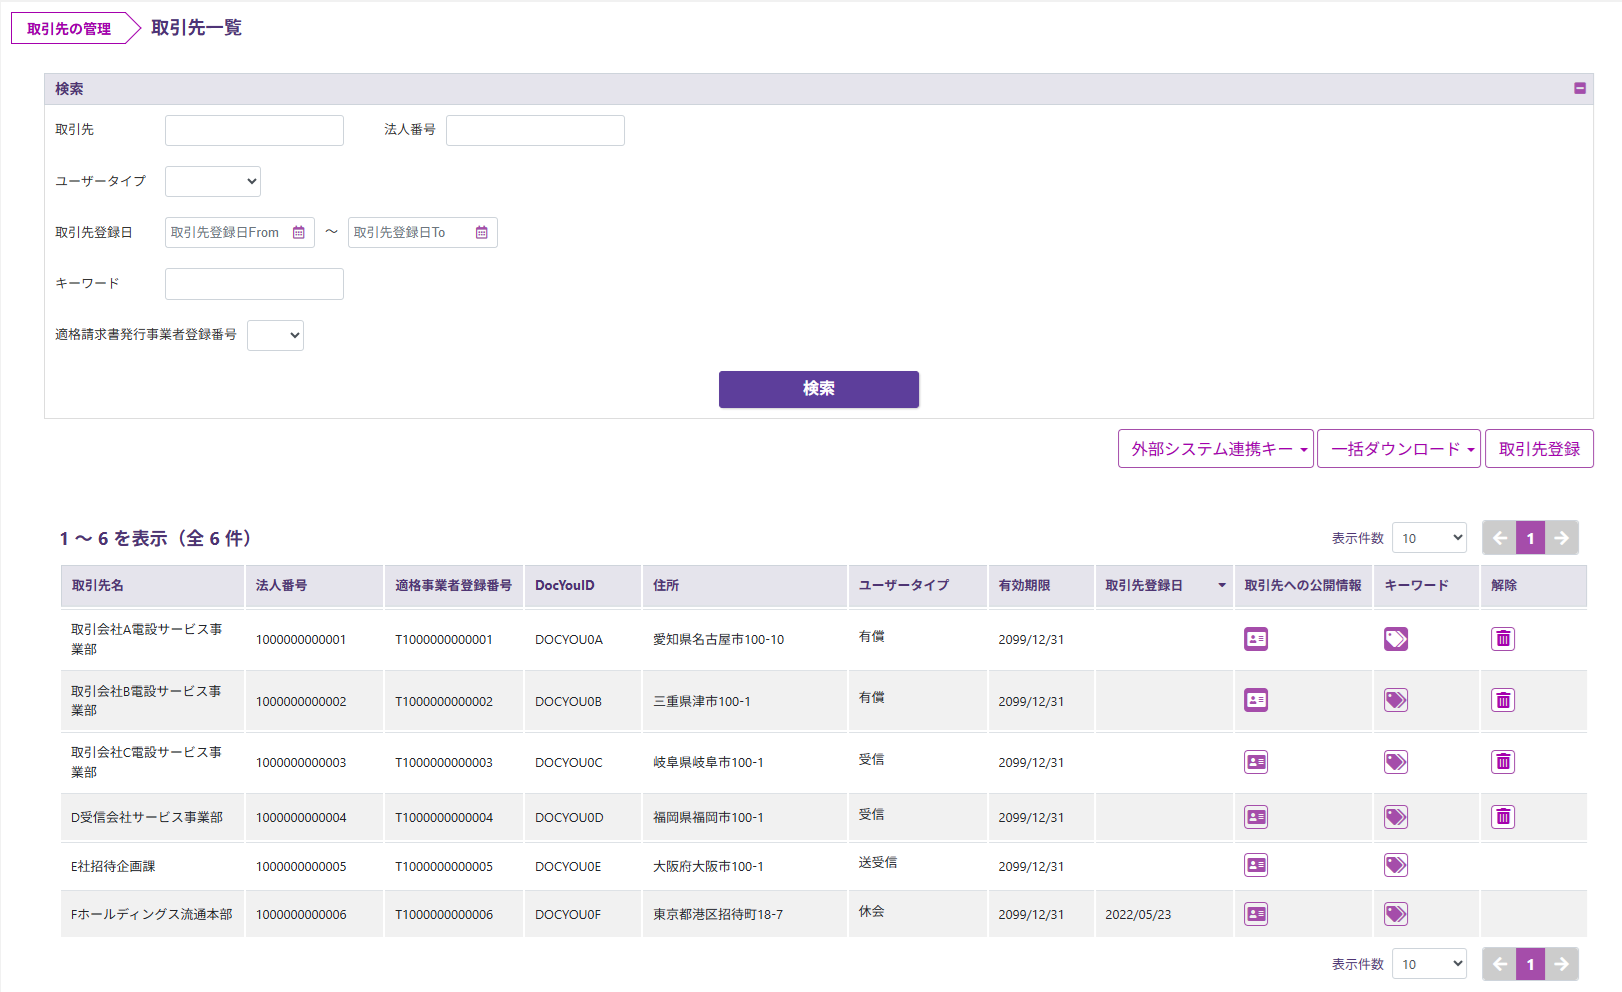Open the 適格請求書発行事業者登録番号 dropdown

tap(275, 335)
